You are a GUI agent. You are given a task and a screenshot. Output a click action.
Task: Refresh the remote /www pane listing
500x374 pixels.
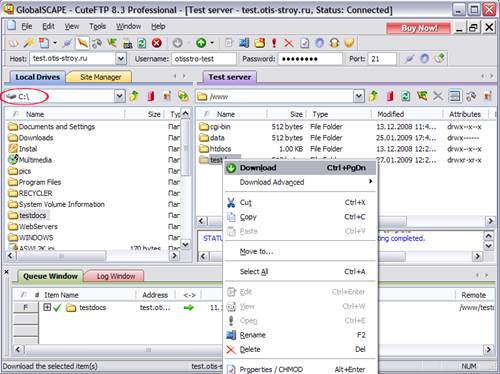405,96
